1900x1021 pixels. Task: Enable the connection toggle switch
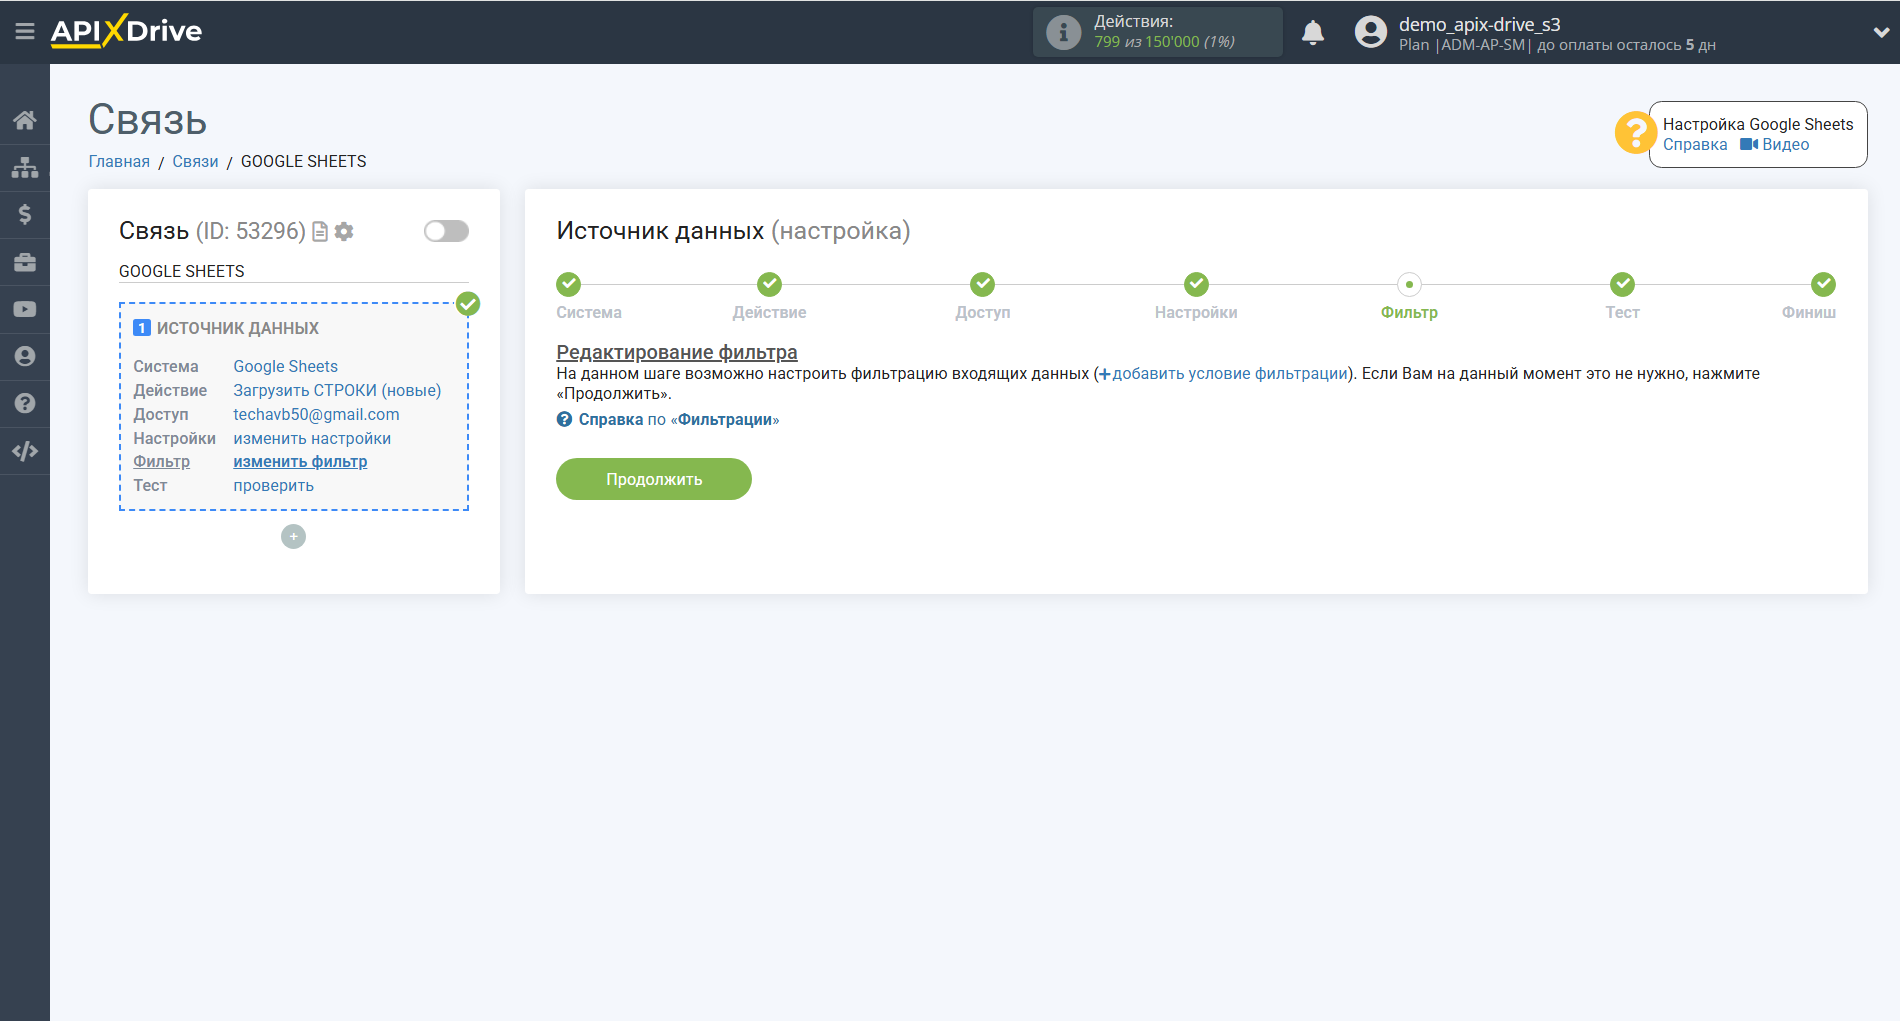click(445, 231)
